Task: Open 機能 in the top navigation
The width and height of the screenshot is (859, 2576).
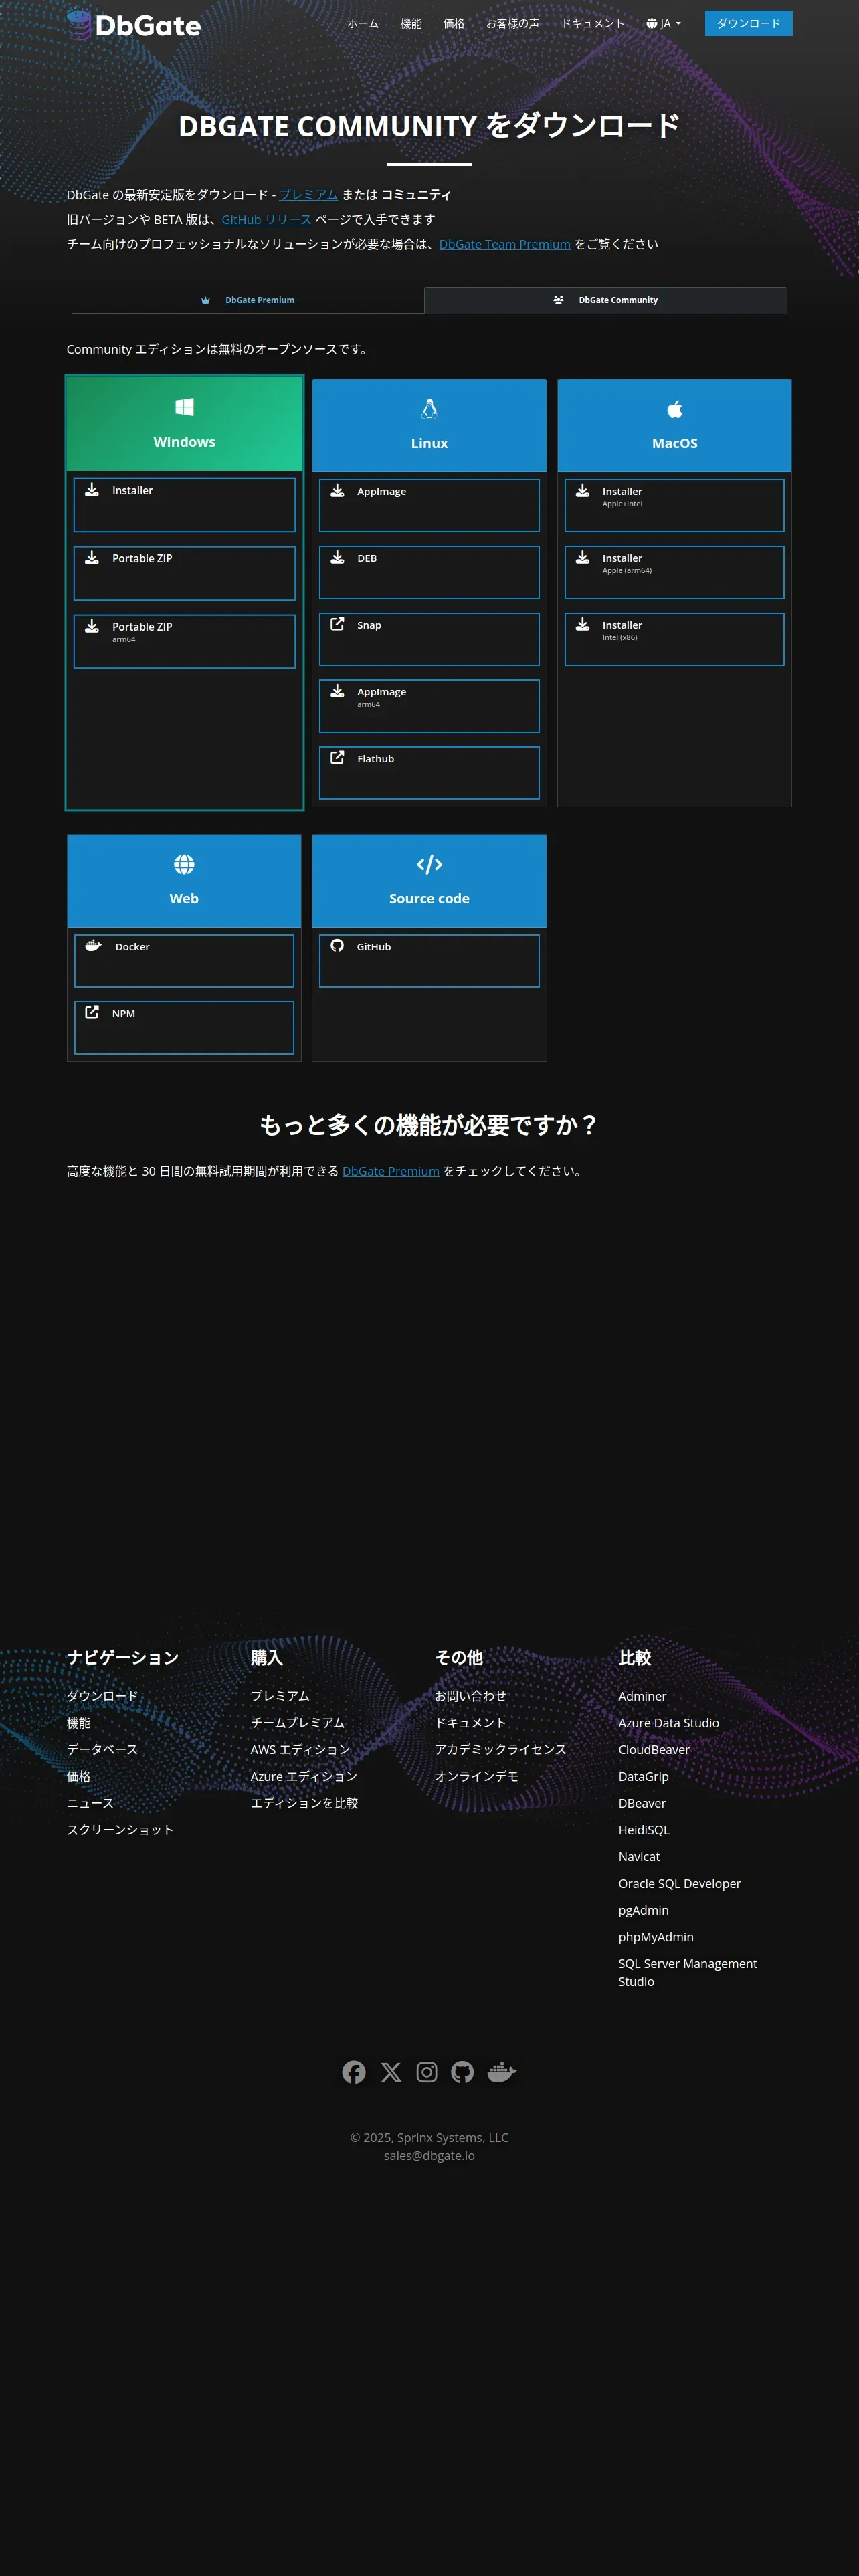Action: 411,24
